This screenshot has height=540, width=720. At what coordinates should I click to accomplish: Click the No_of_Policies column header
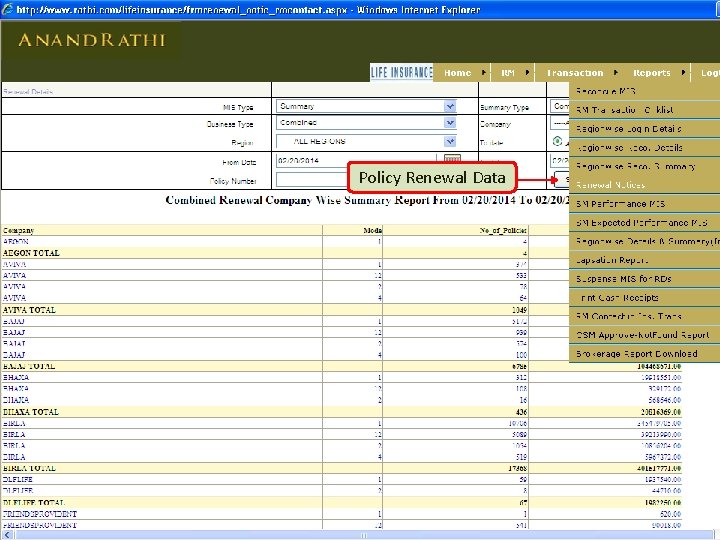click(x=503, y=231)
